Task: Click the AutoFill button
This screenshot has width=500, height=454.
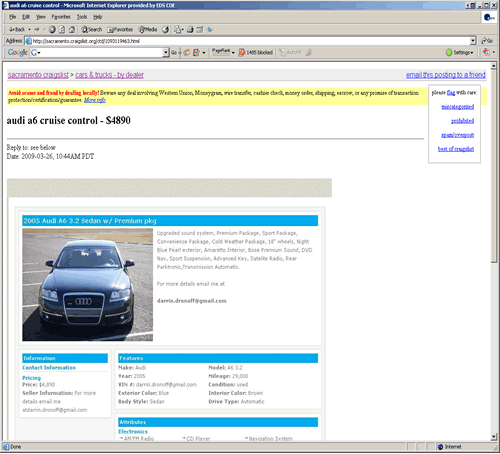Action: (290, 52)
